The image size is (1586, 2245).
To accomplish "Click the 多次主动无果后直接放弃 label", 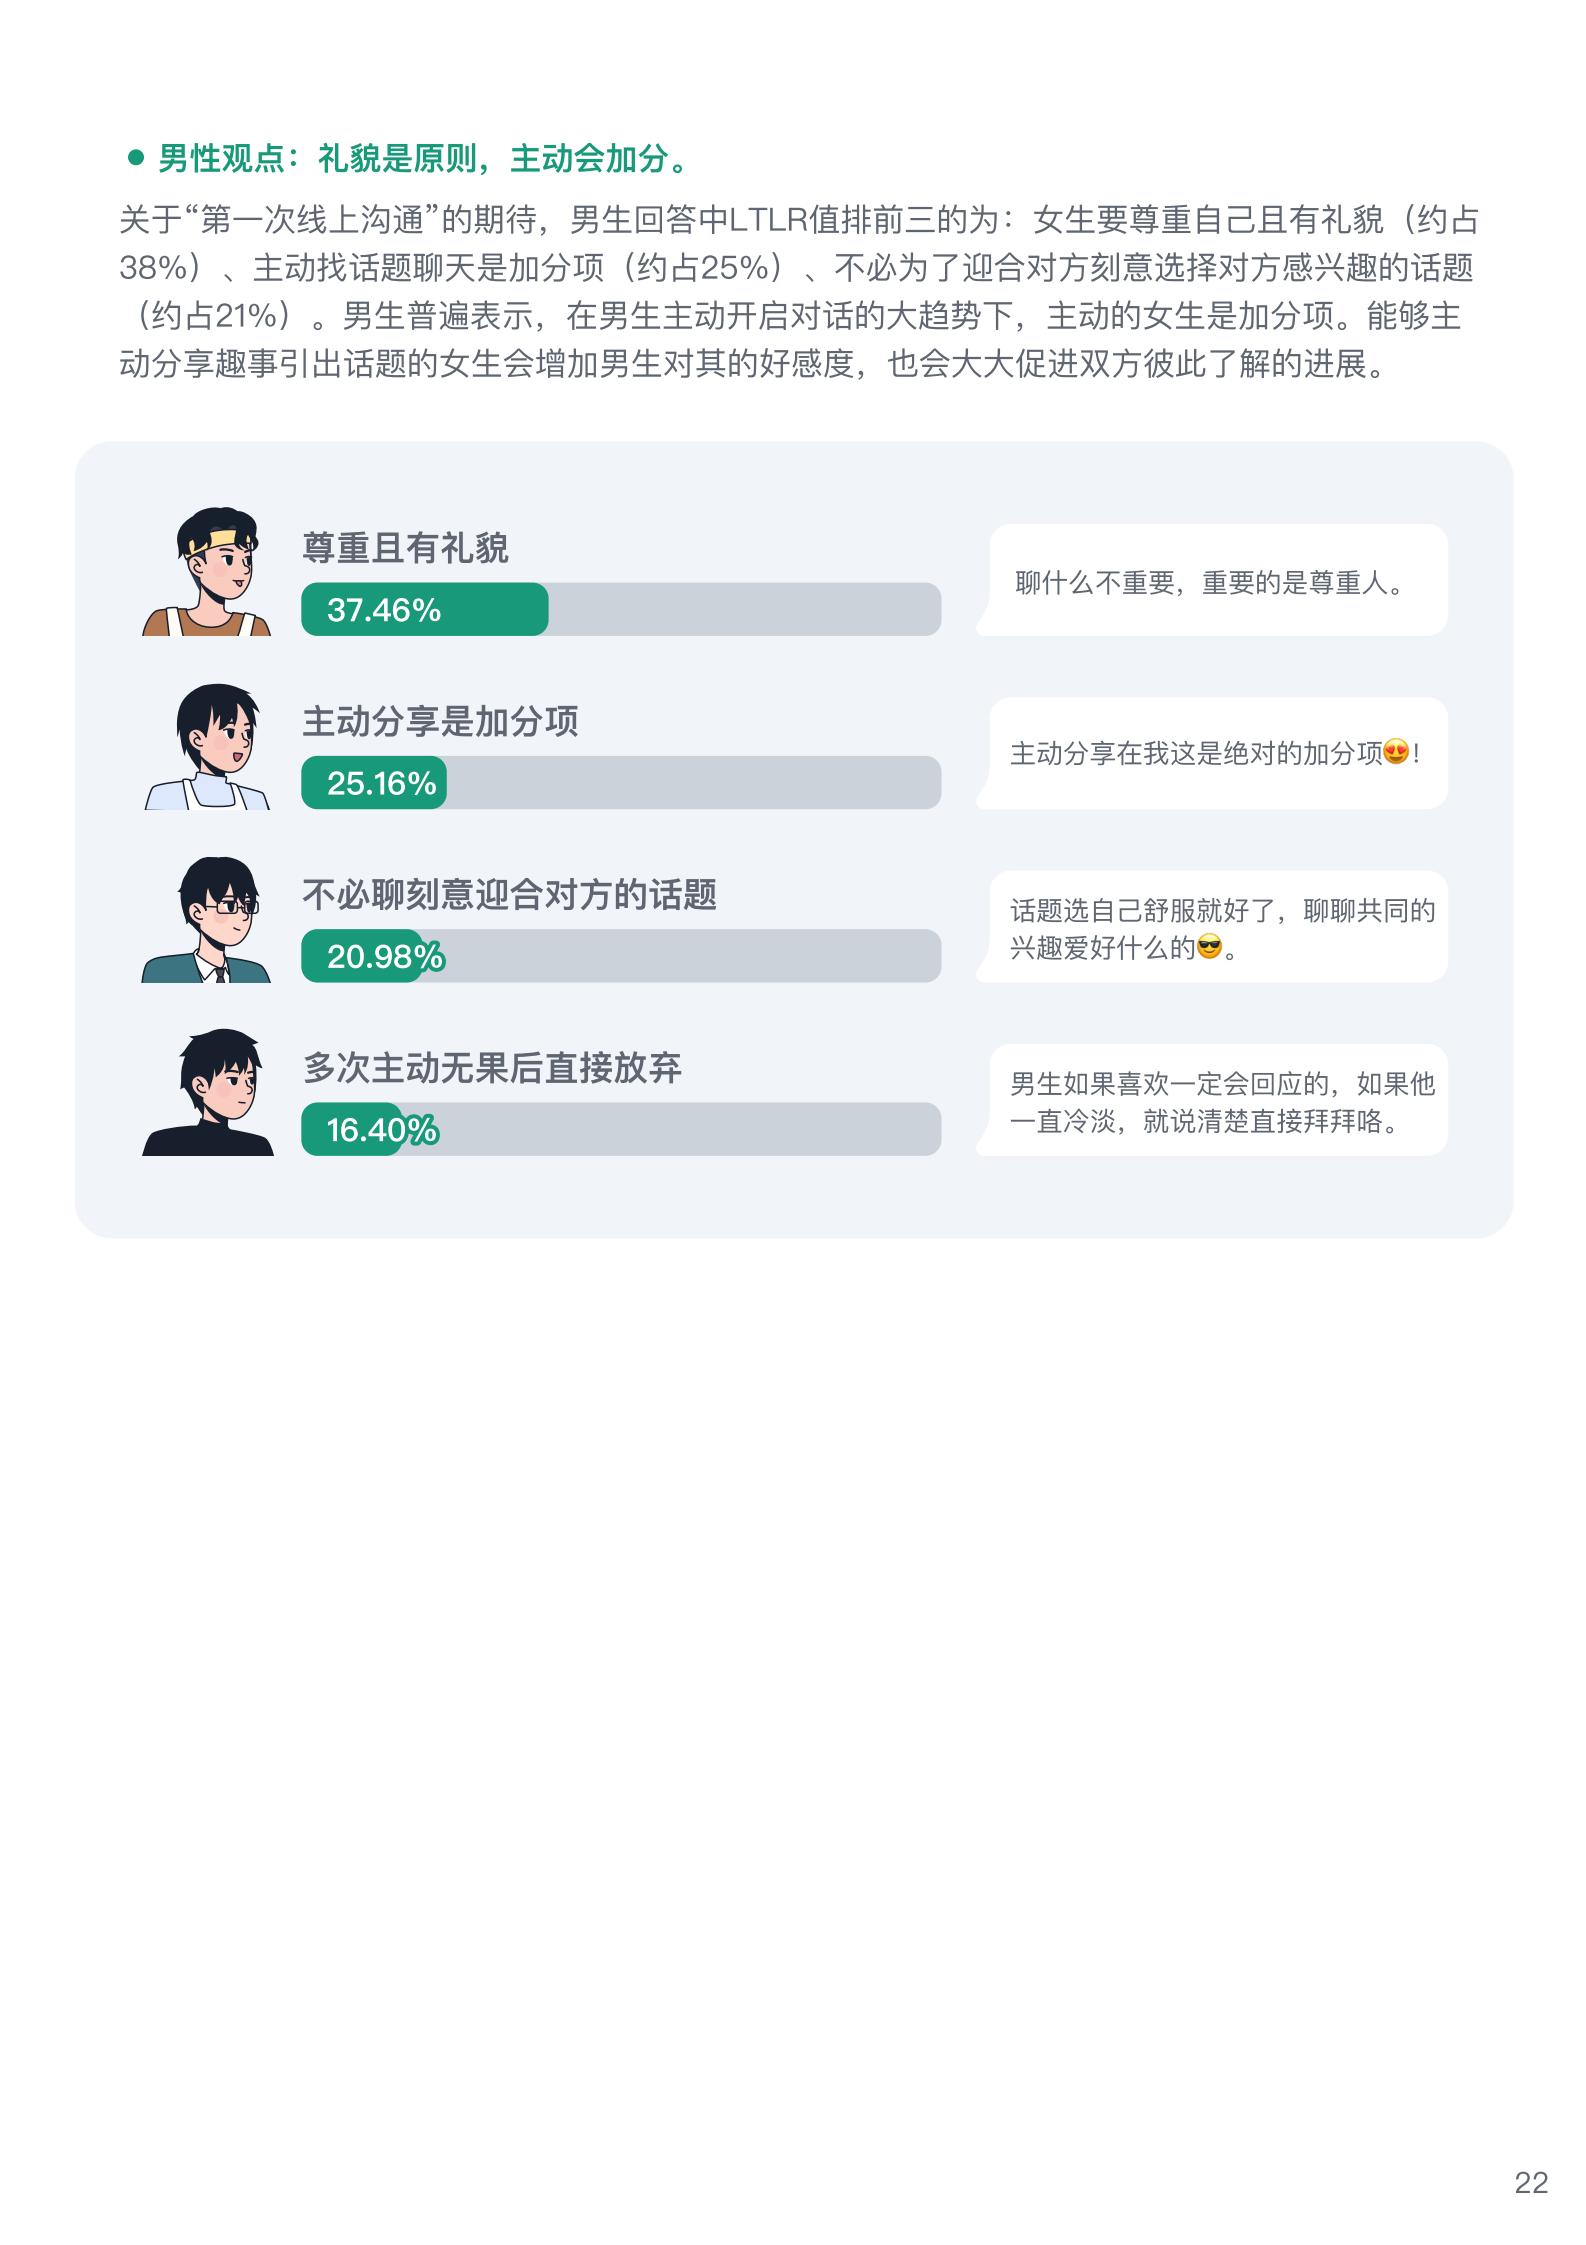I will 492,1068.
